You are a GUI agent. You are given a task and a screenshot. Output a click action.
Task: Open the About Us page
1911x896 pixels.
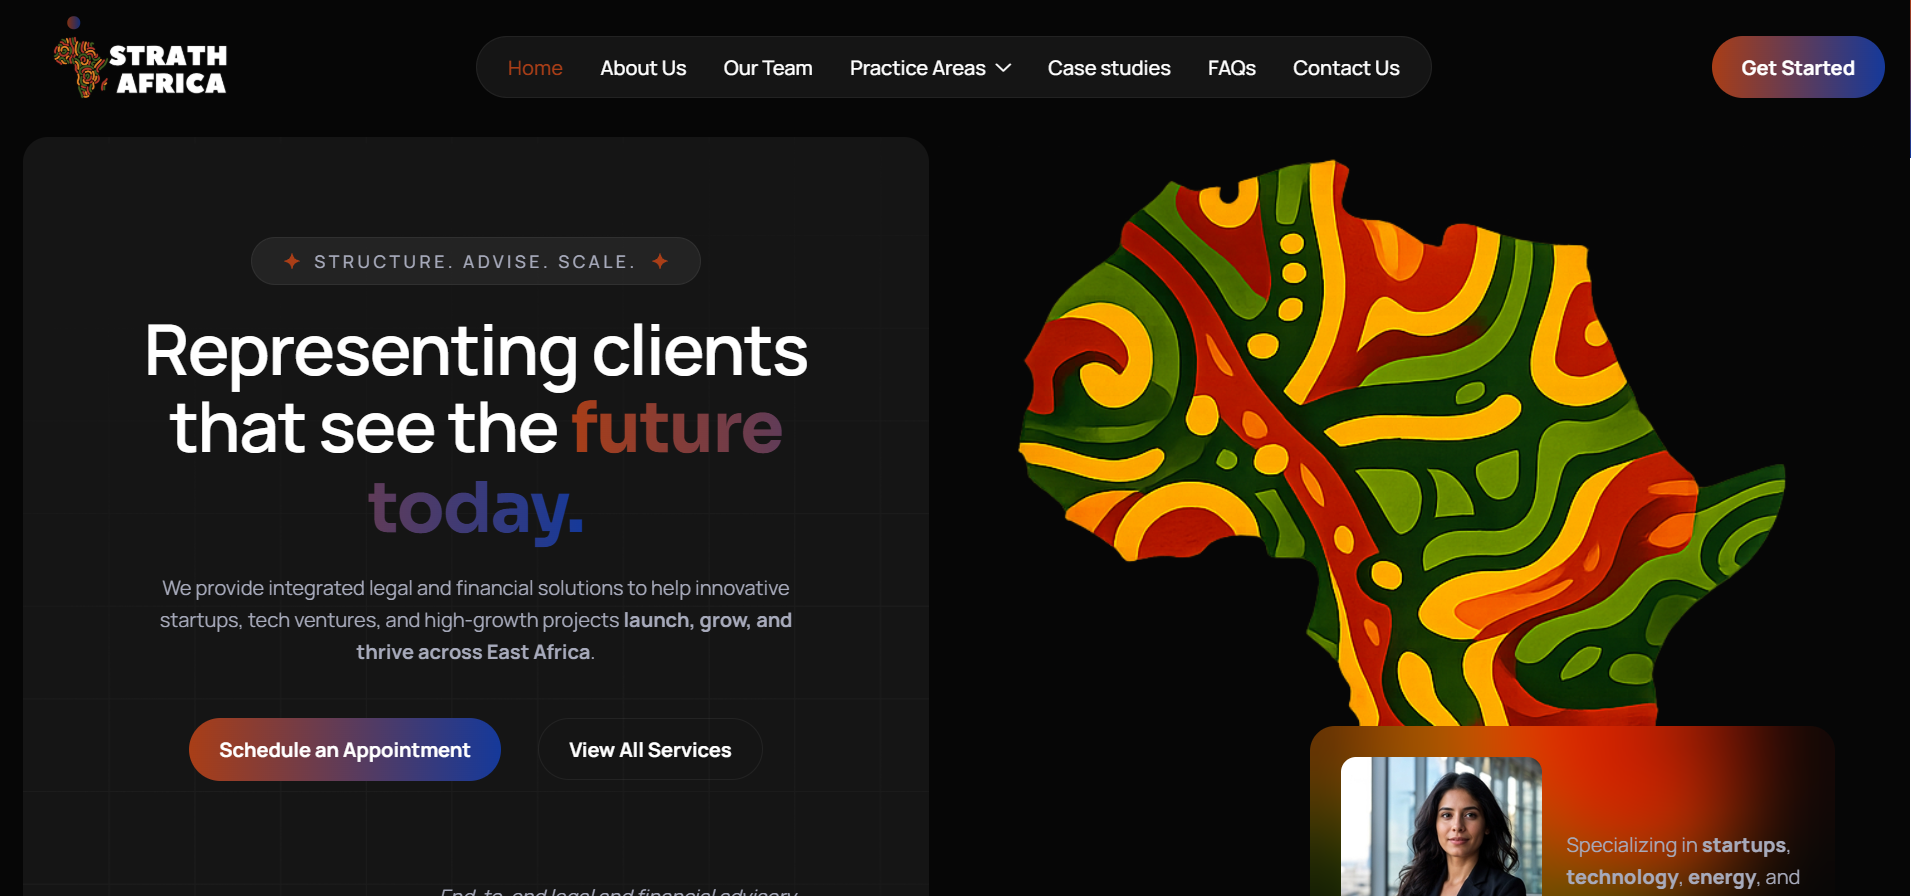[x=643, y=68]
